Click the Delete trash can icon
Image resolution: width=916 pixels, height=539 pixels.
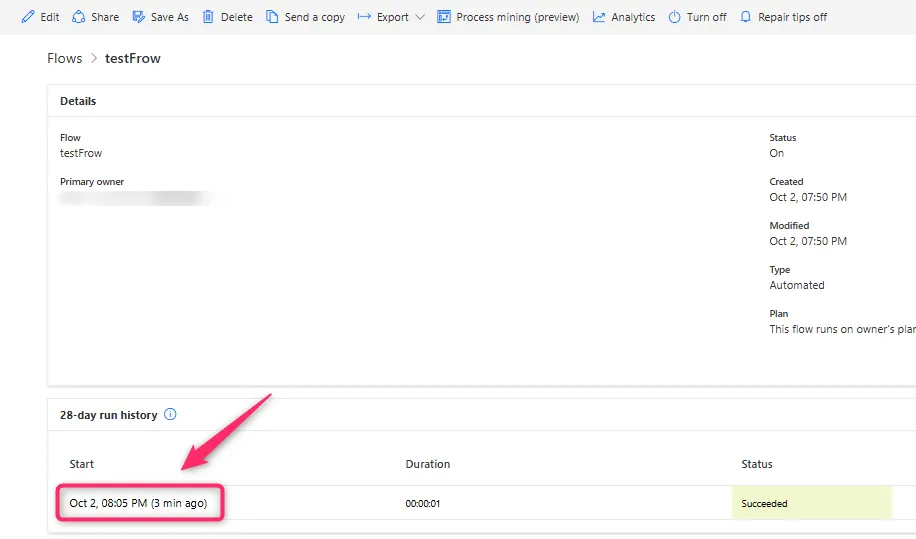(208, 17)
